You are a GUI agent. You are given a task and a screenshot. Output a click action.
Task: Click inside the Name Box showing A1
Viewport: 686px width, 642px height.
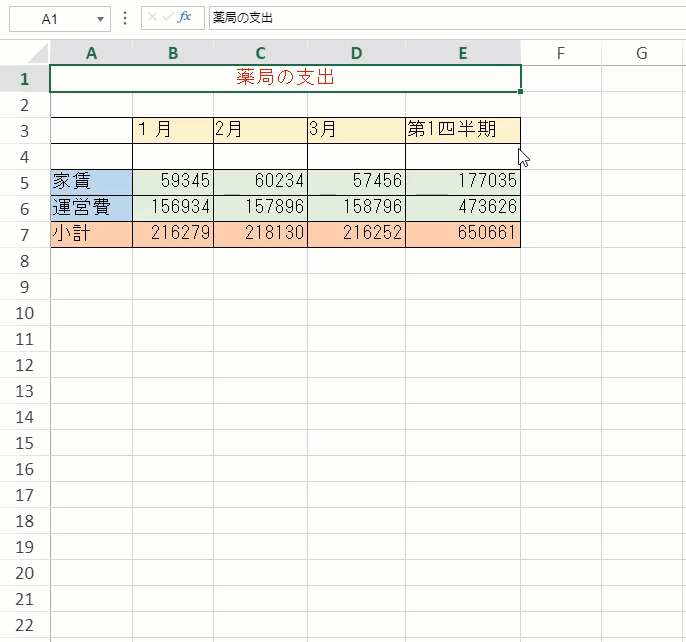[x=50, y=18]
